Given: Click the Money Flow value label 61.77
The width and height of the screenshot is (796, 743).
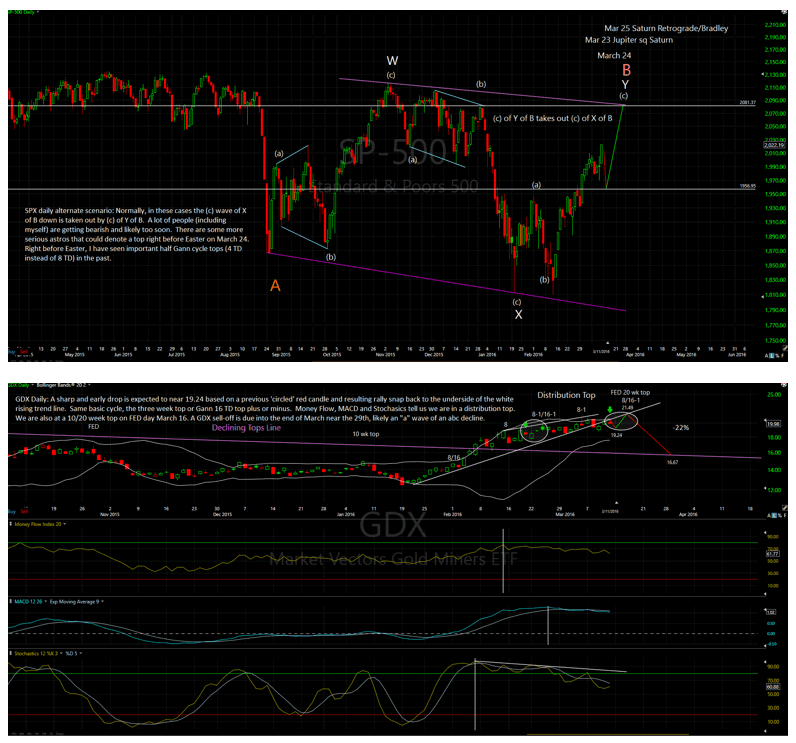Looking at the screenshot, I should (773, 554).
